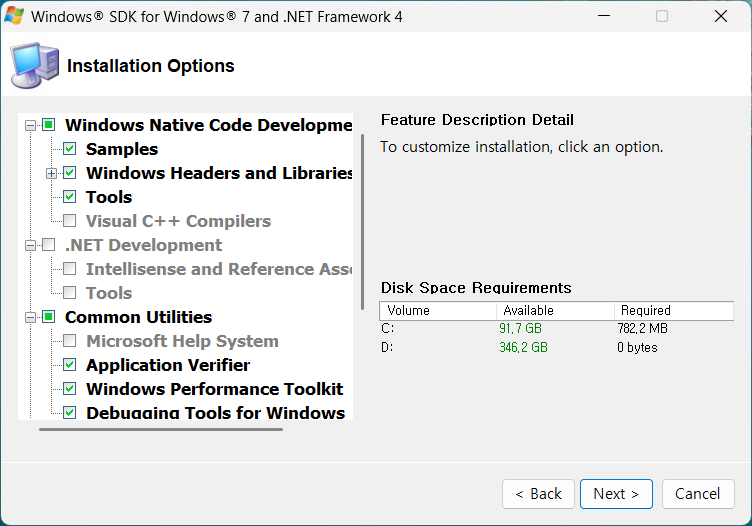Select the Windows Performance Toolkit label
The width and height of the screenshot is (752, 526).
point(214,389)
